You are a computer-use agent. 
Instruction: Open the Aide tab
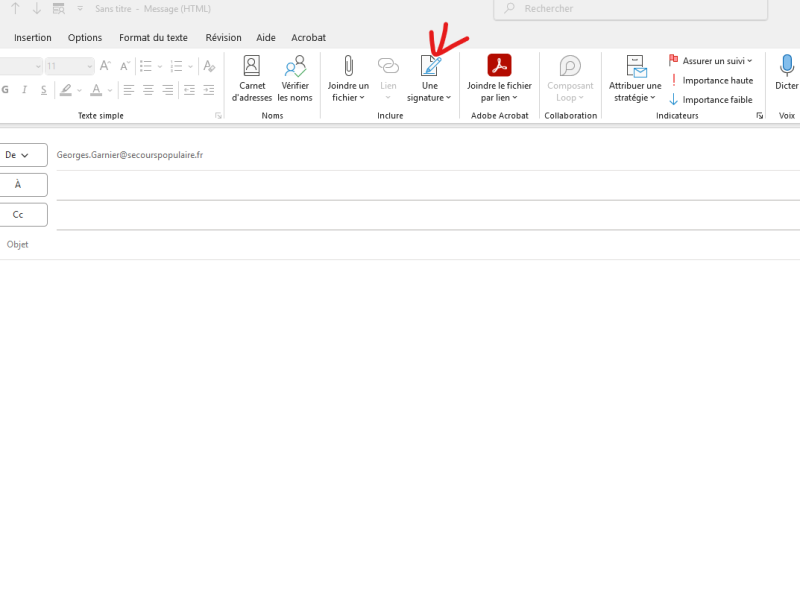pyautogui.click(x=266, y=38)
